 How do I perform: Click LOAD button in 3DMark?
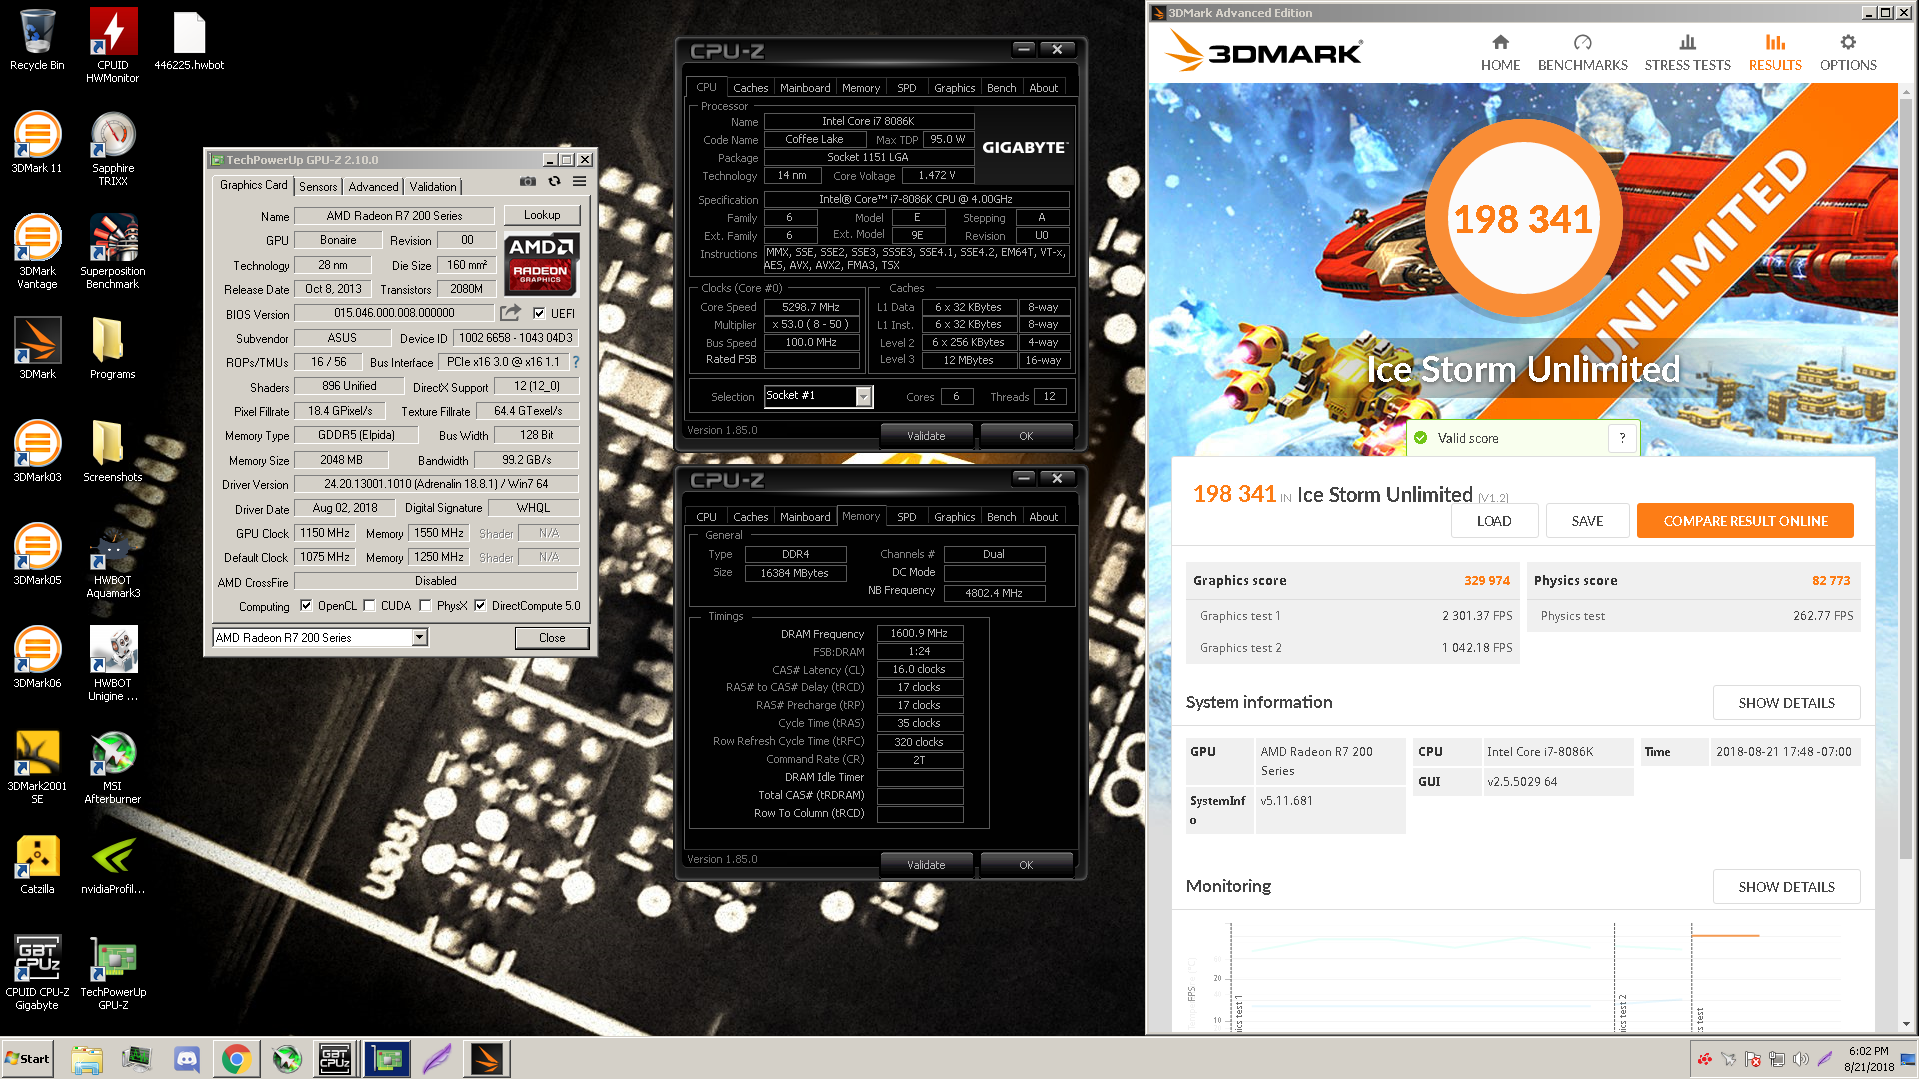(x=1494, y=521)
